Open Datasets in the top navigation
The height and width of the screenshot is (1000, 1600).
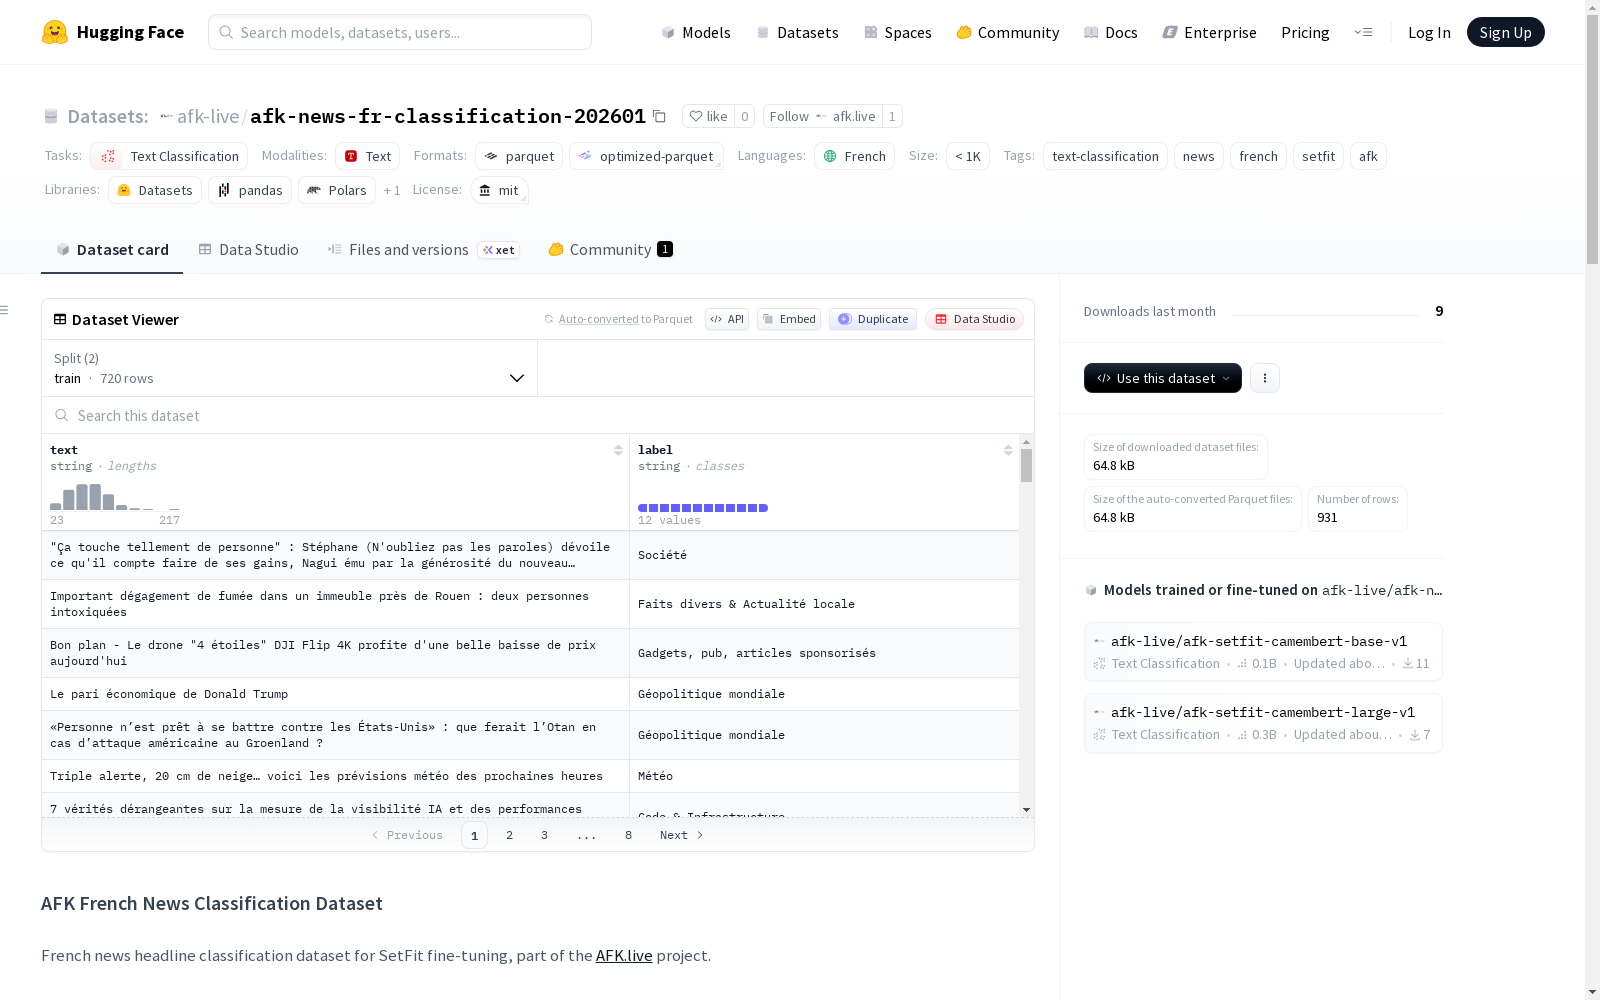coord(797,32)
